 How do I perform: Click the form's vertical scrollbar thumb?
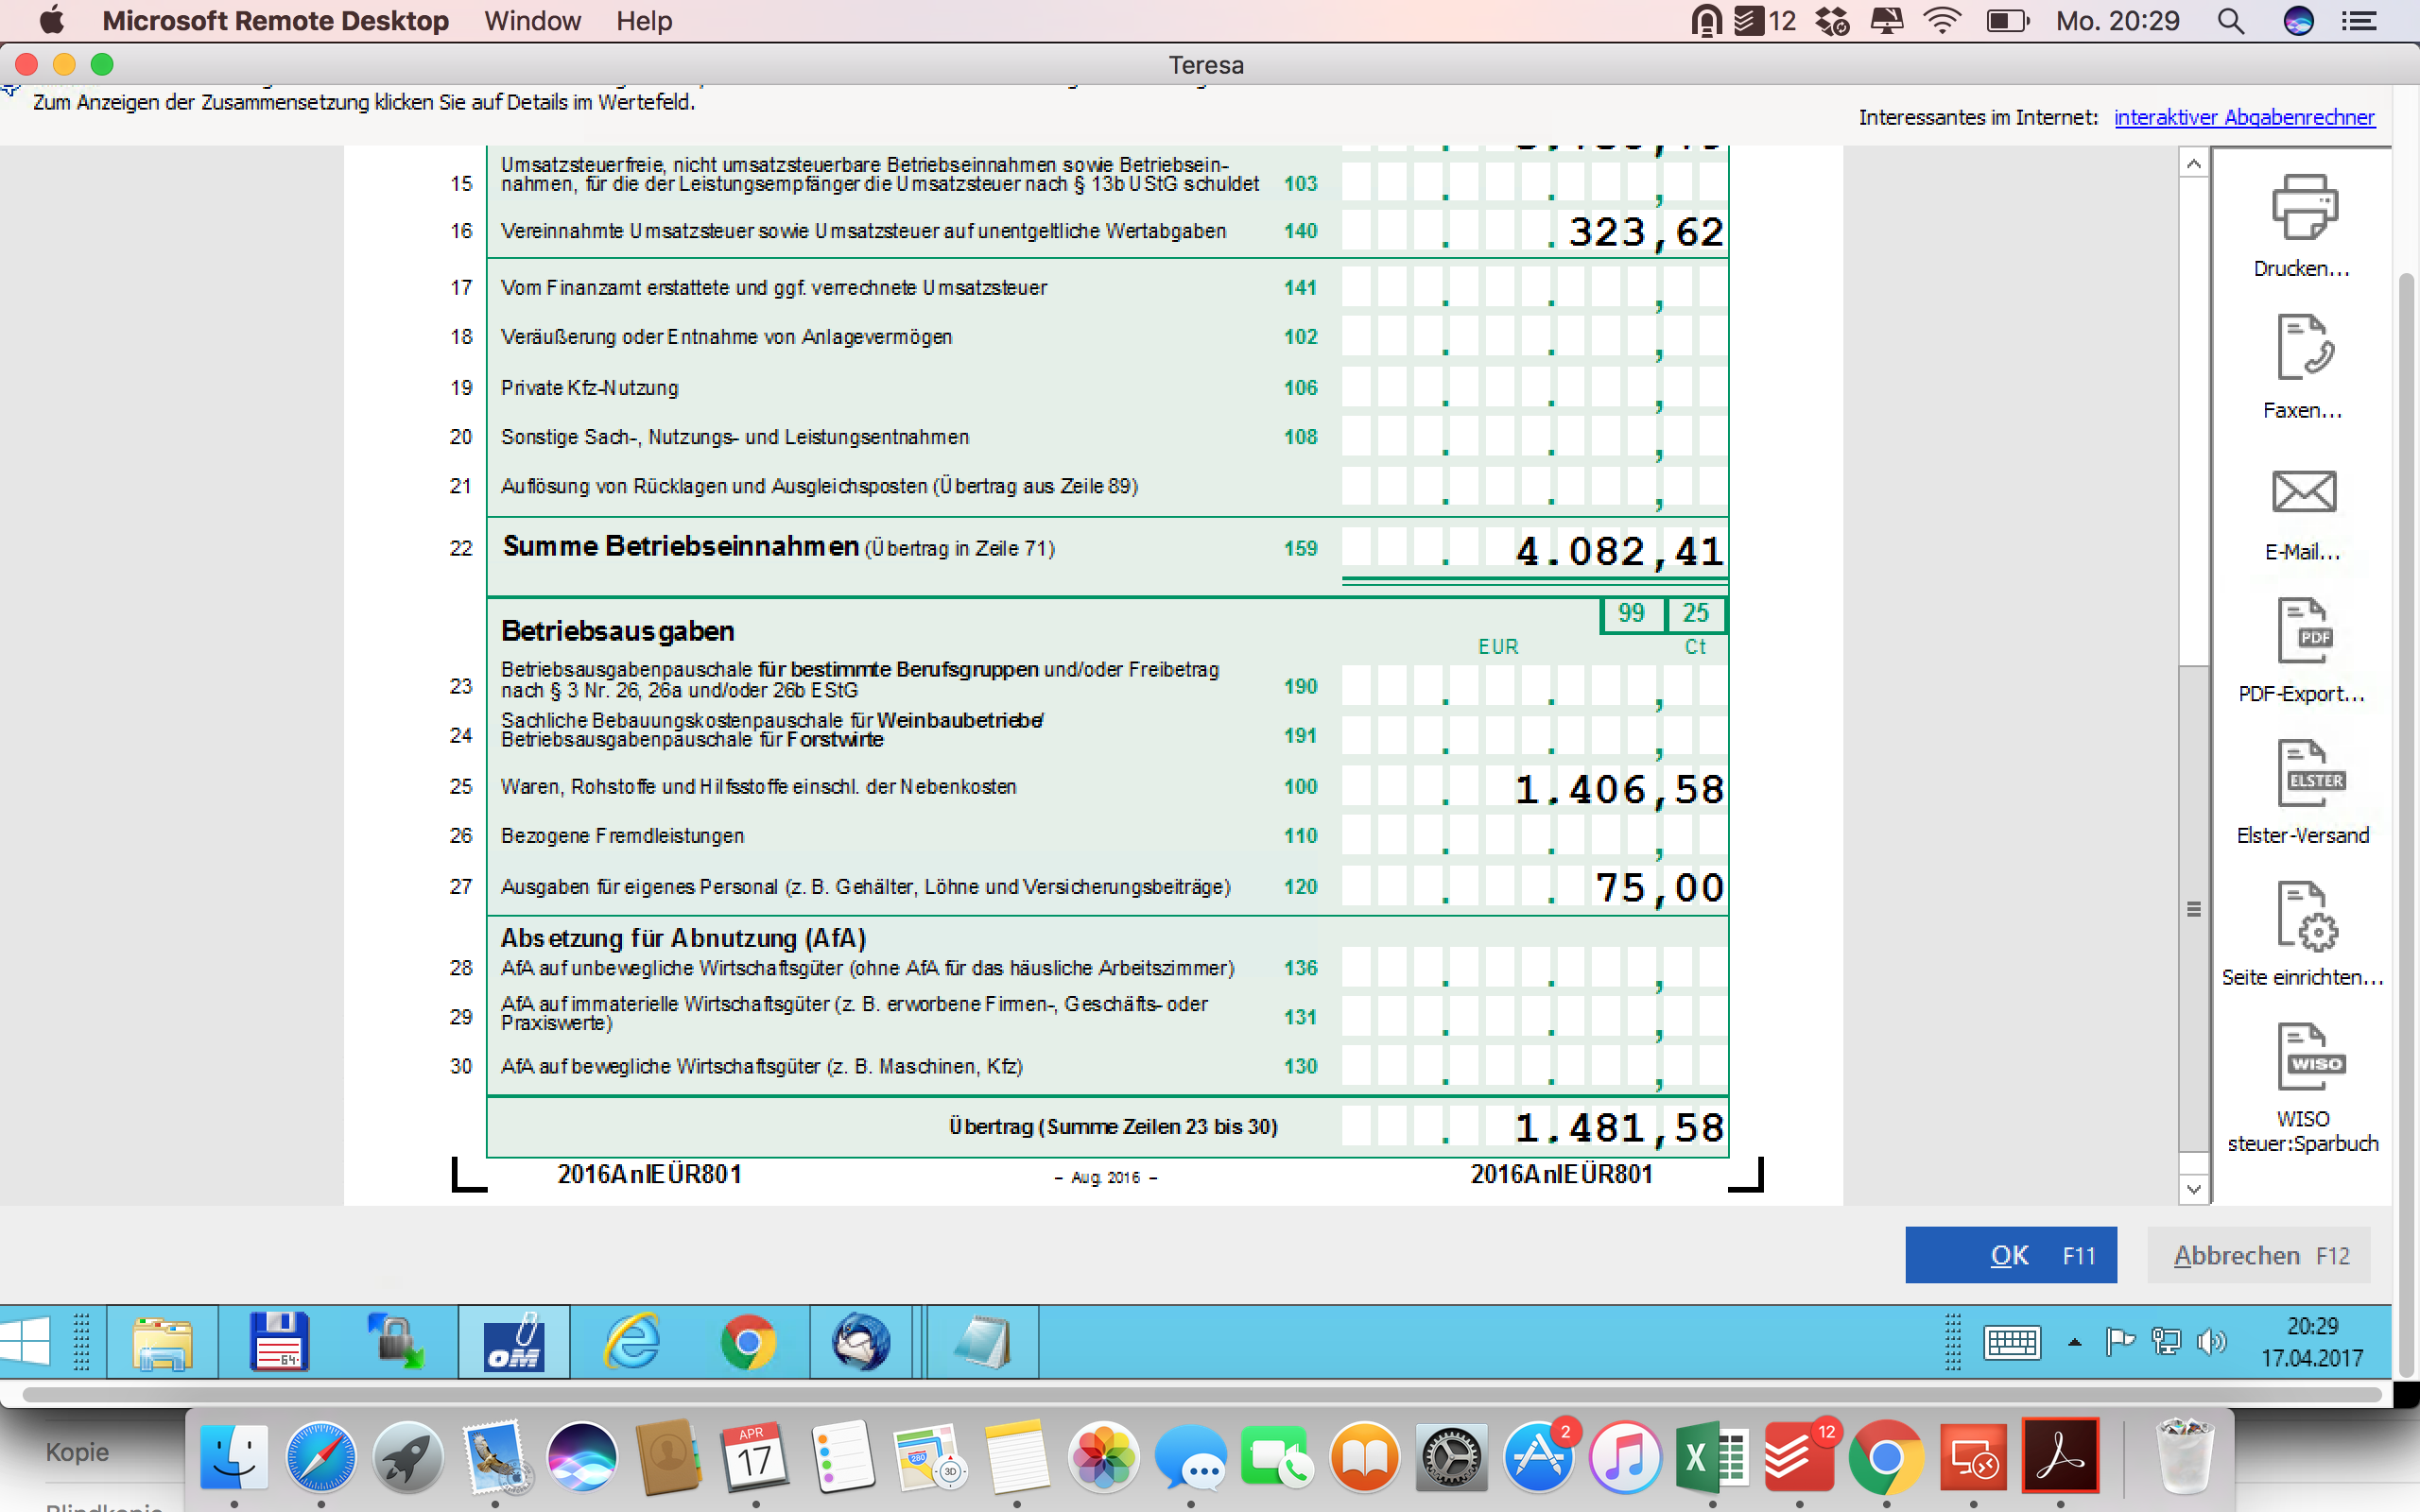click(x=2193, y=908)
